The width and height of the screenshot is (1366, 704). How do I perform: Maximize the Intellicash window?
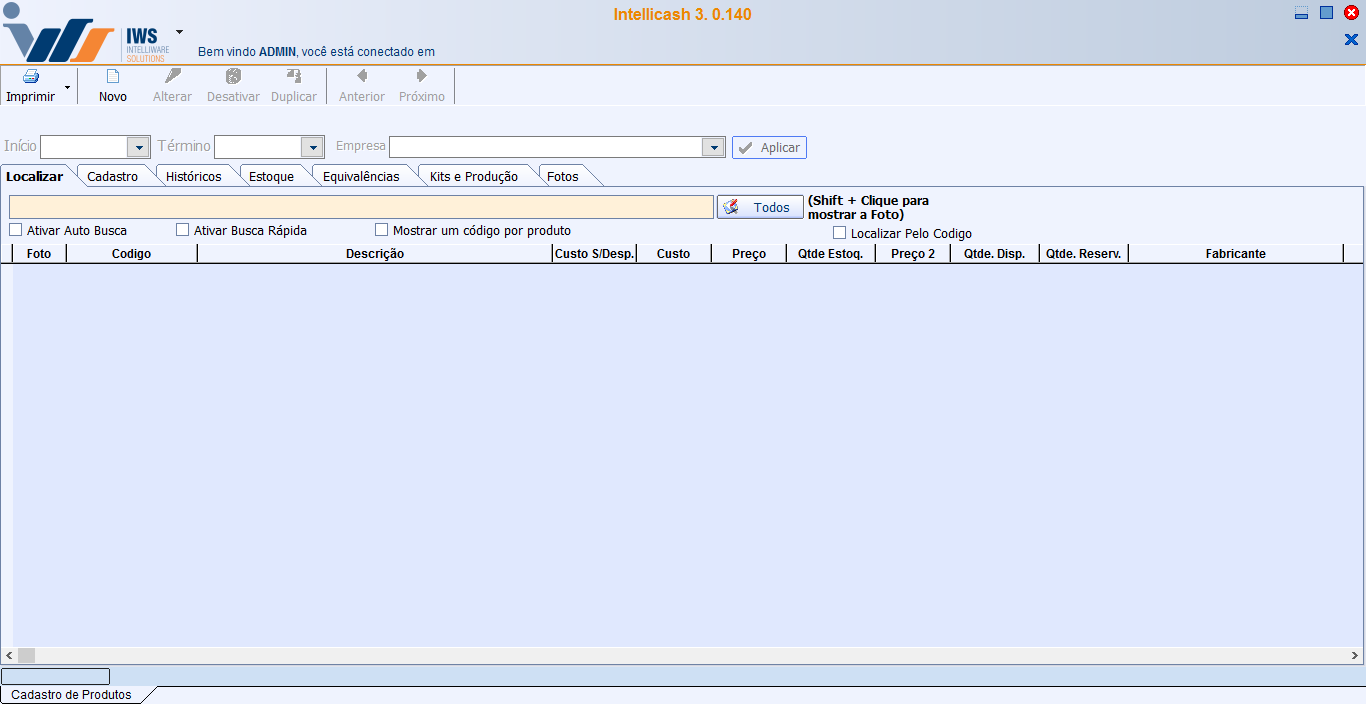coord(1326,13)
